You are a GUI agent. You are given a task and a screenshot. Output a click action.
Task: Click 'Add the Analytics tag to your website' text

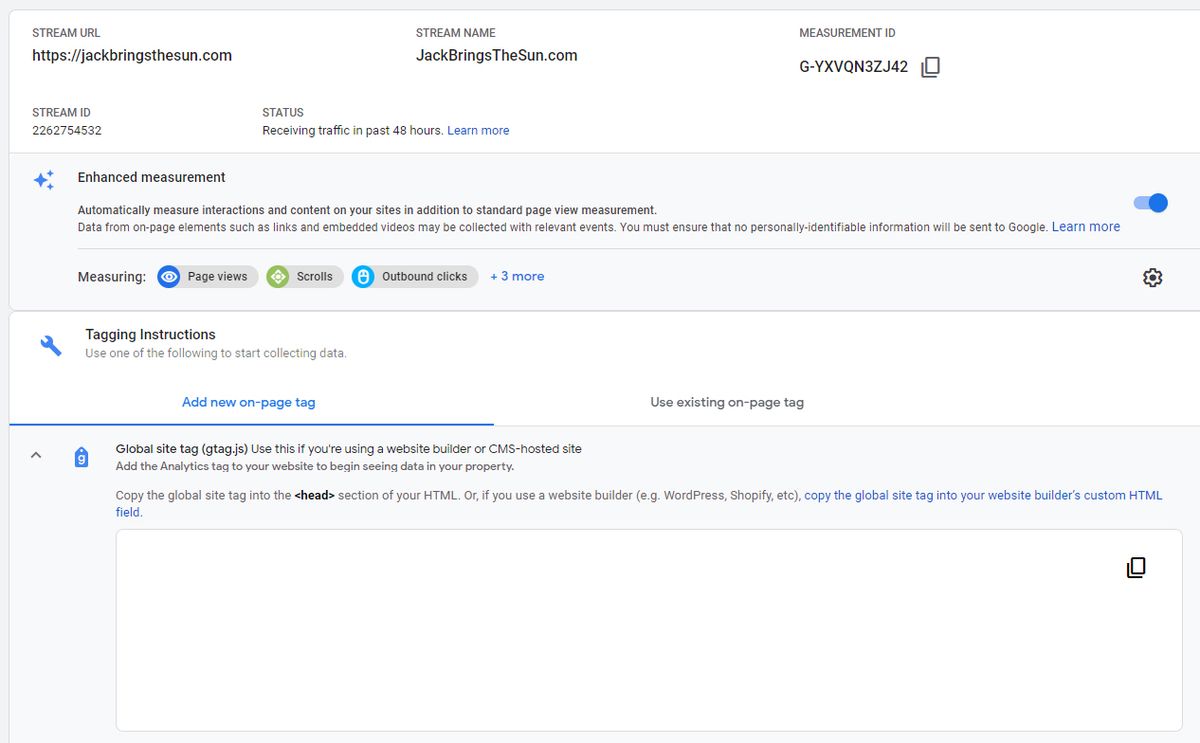[x=315, y=467]
